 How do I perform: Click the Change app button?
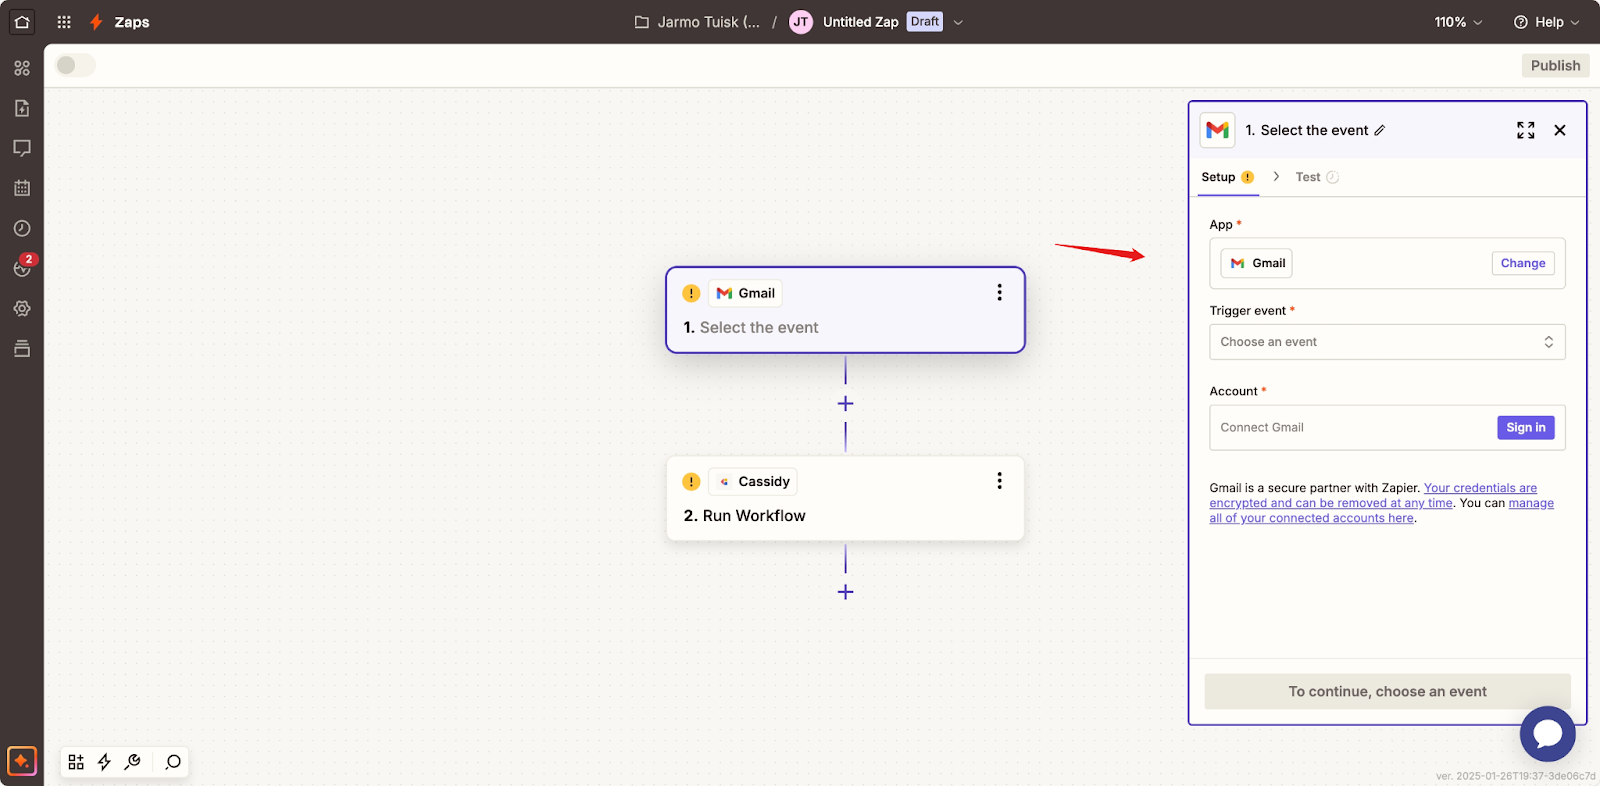pyautogui.click(x=1523, y=263)
